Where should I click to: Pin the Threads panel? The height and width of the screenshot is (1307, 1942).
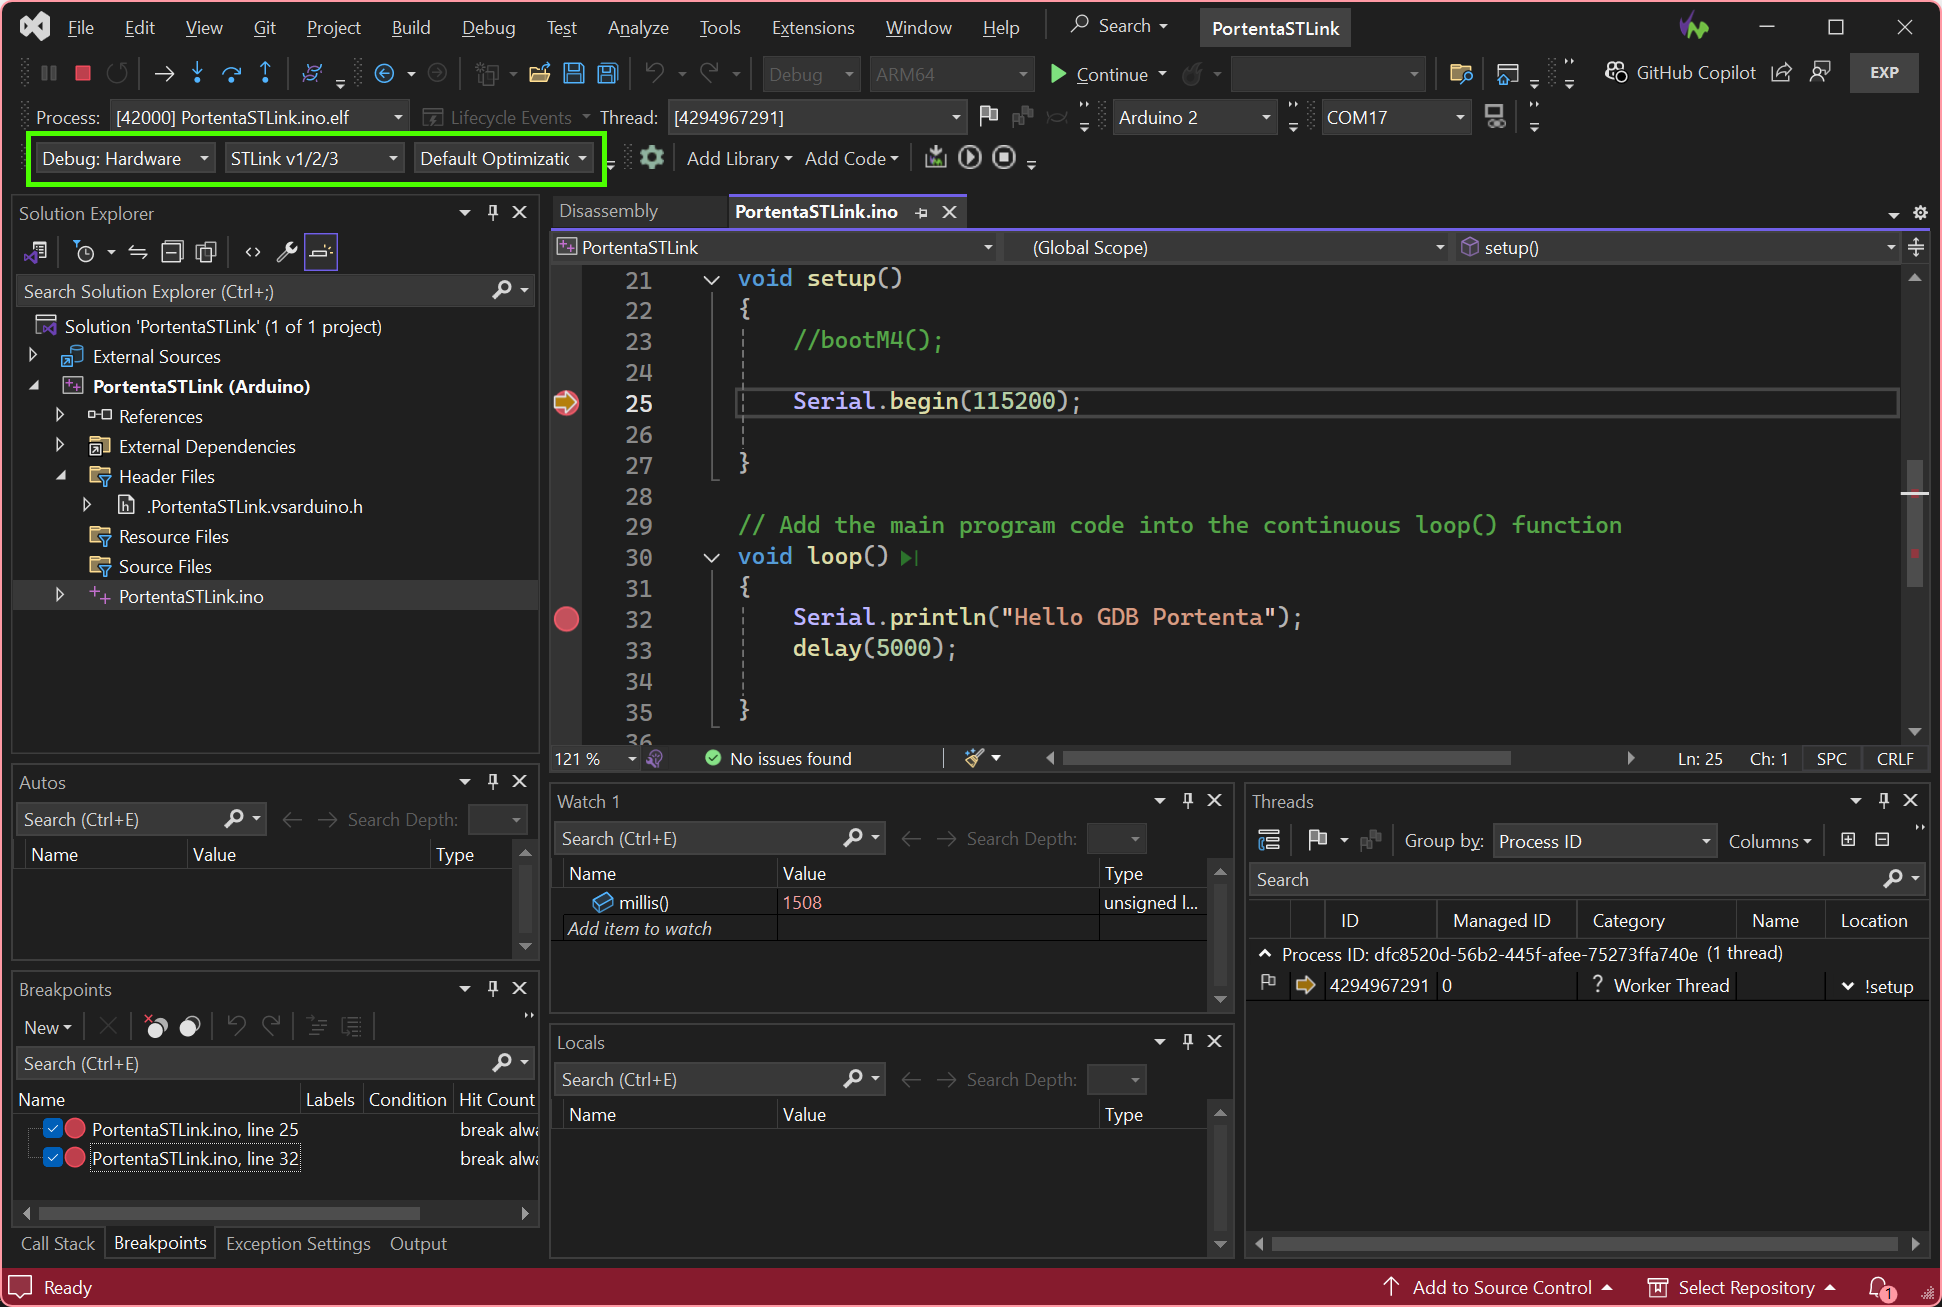pos(1883,801)
